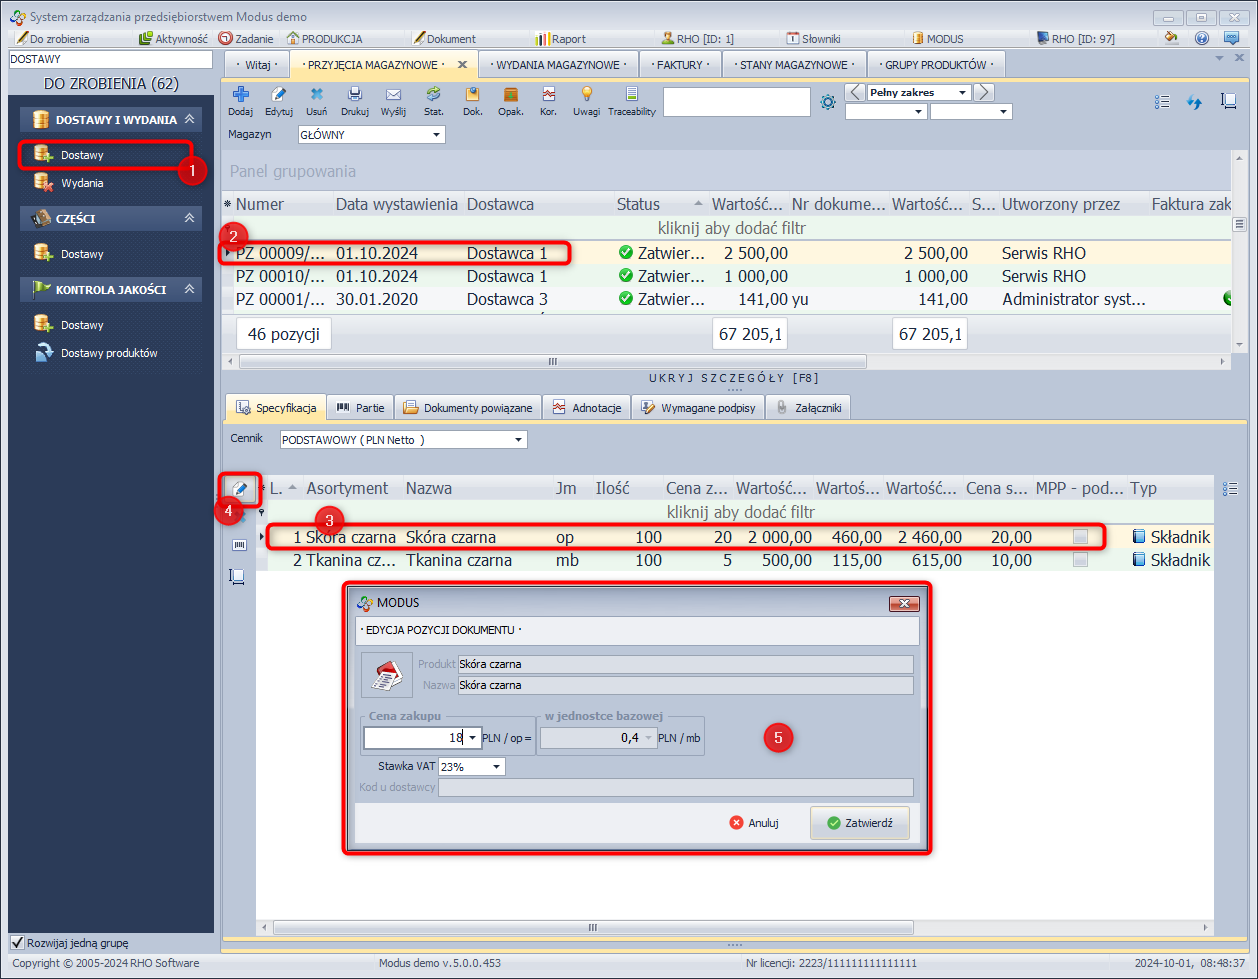Viewport: 1258px width, 979px height.
Task: Click the pencil edit icon beside specification grid
Action: click(240, 488)
